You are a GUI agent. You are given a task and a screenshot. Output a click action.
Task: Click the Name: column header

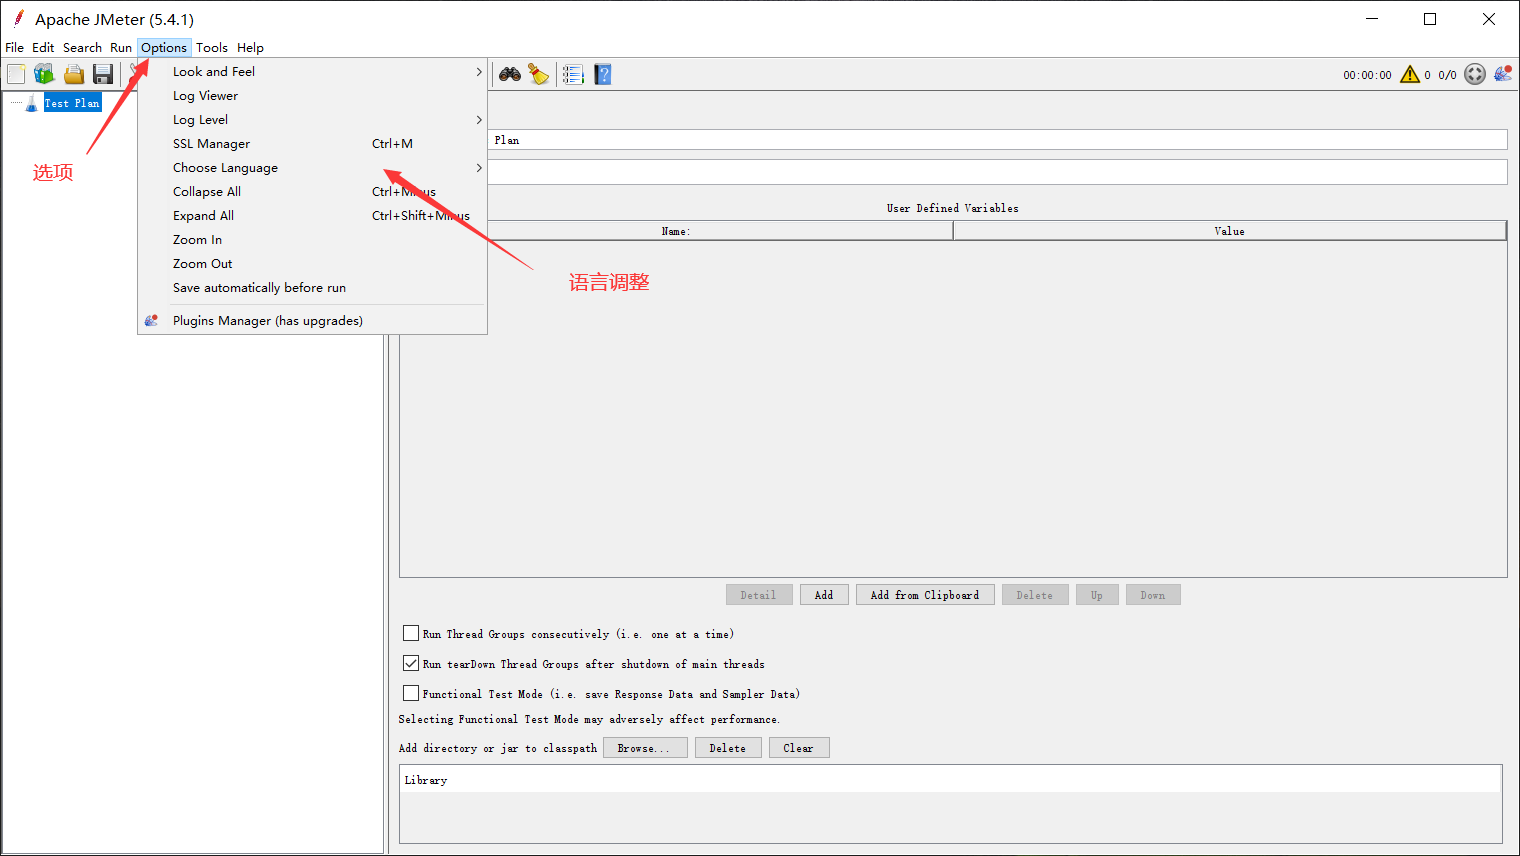[676, 231]
